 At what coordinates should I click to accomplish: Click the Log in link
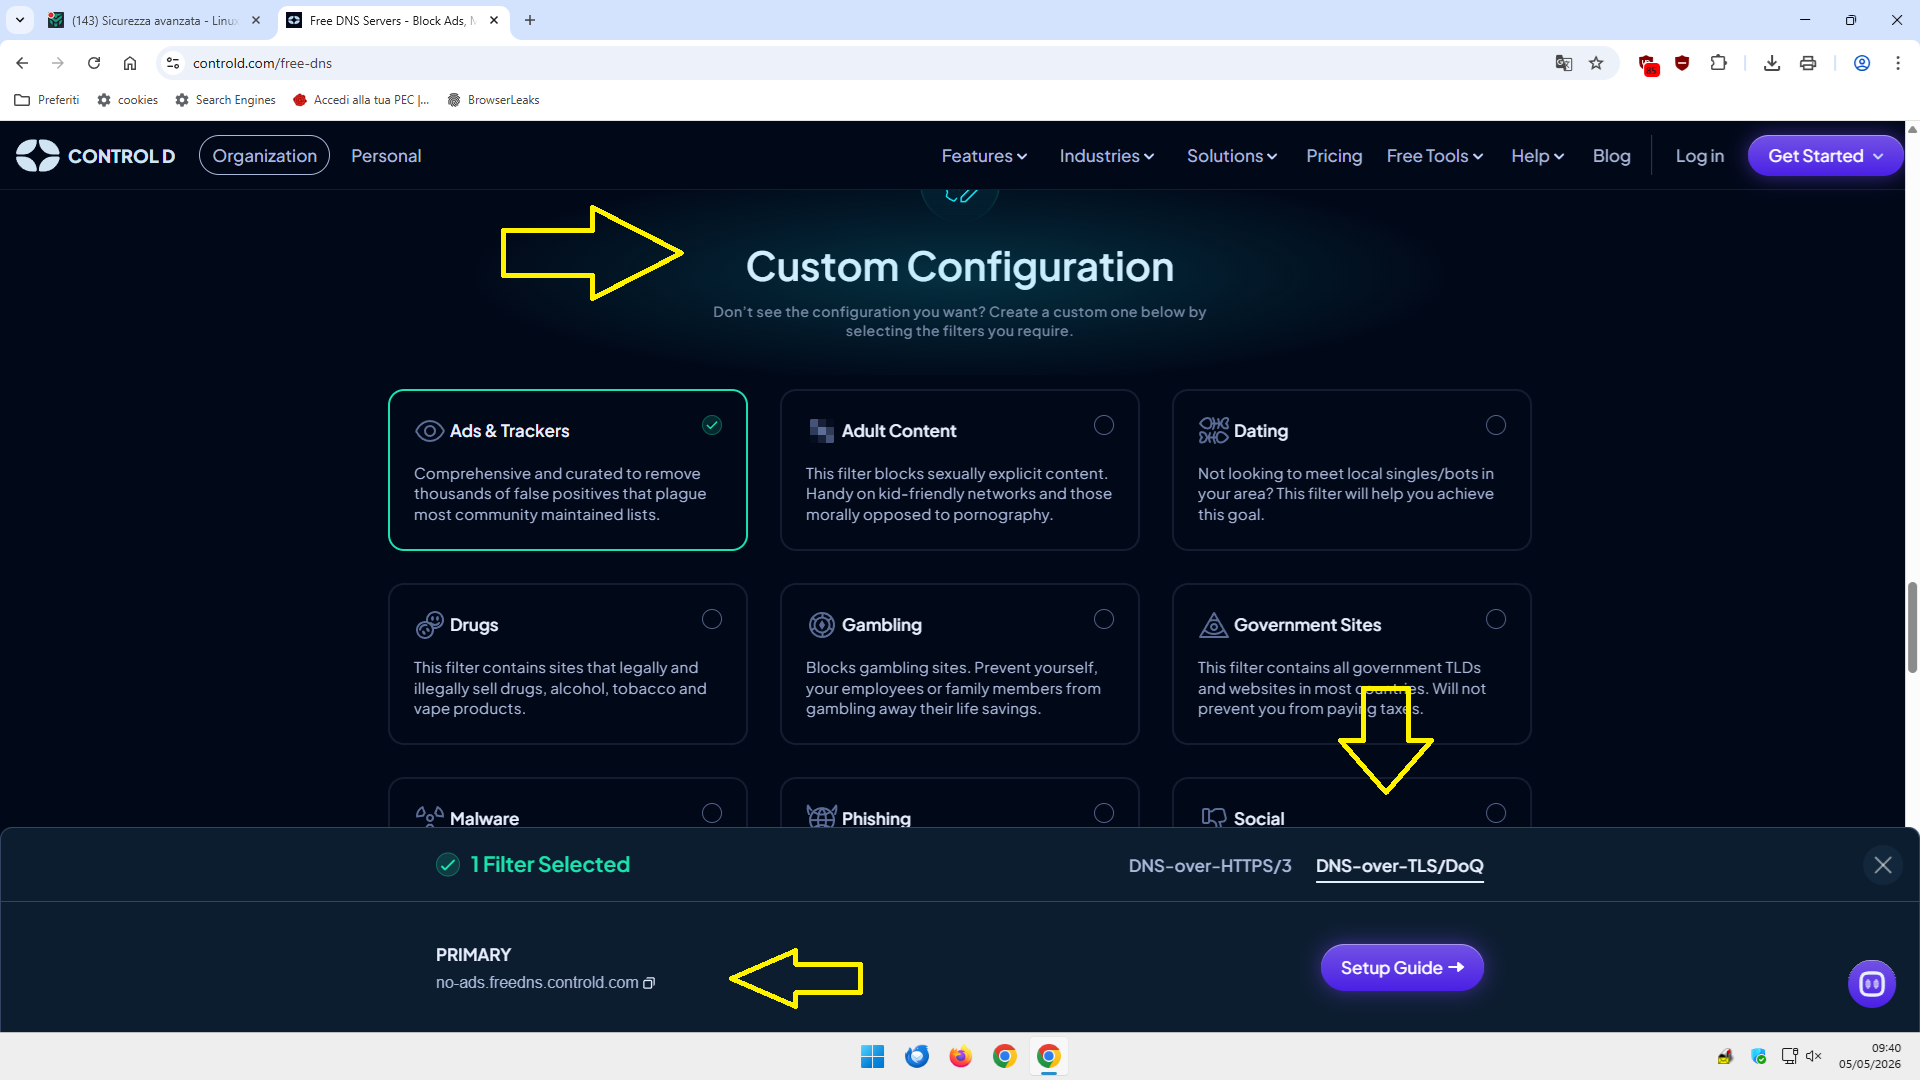click(1700, 156)
